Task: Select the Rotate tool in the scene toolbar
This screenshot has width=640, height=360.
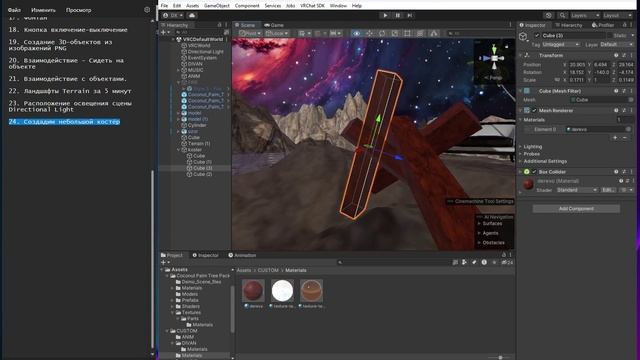Action: pyautogui.click(x=382, y=33)
